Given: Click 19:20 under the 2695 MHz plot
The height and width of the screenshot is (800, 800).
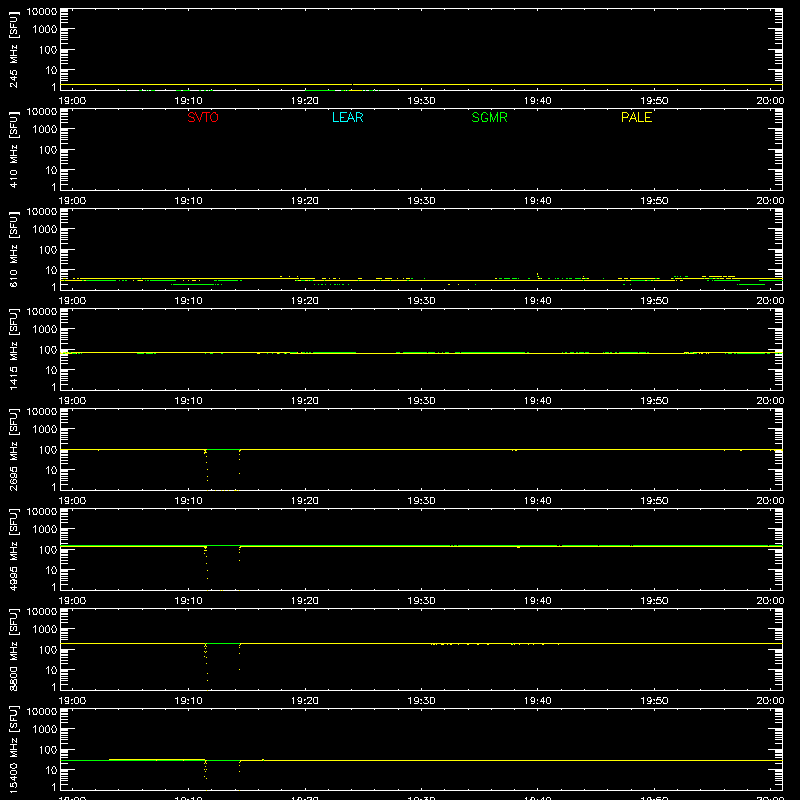Looking at the screenshot, I should (305, 501).
